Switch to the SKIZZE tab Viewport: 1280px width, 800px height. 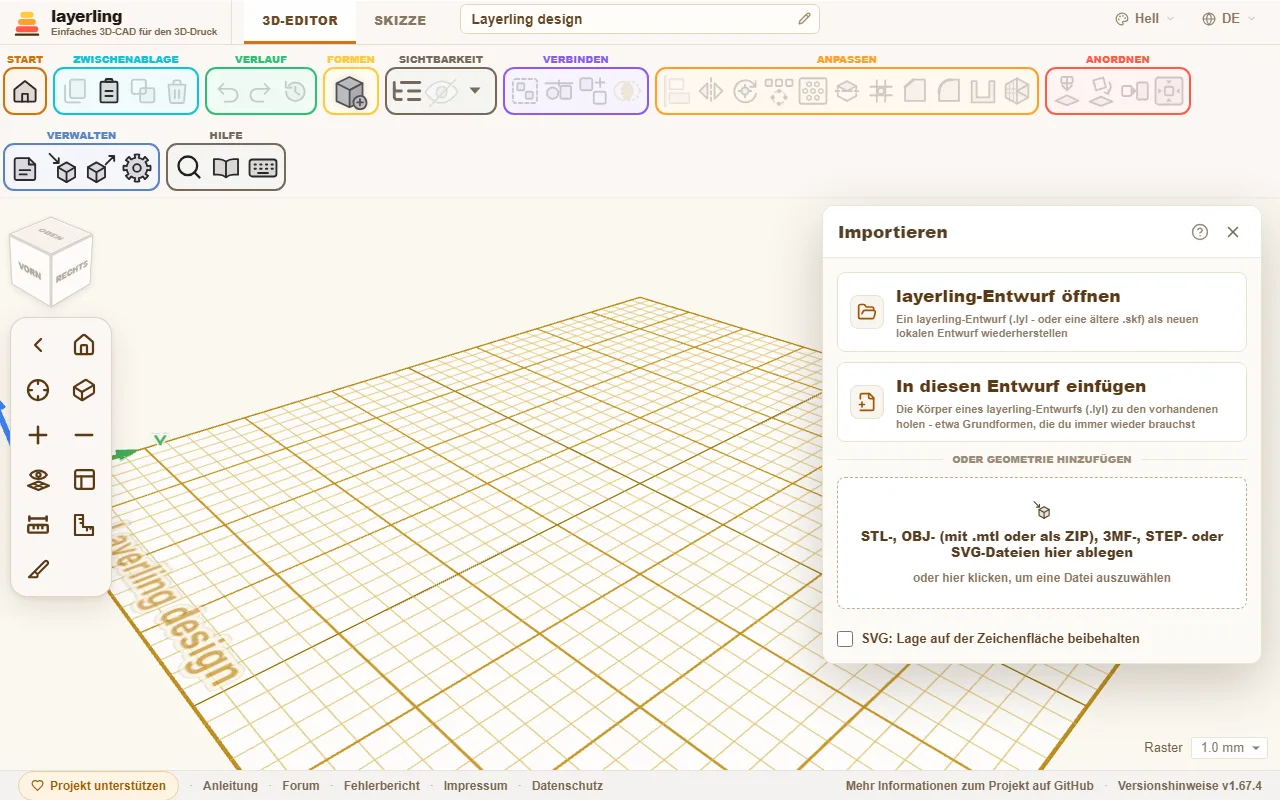point(400,20)
